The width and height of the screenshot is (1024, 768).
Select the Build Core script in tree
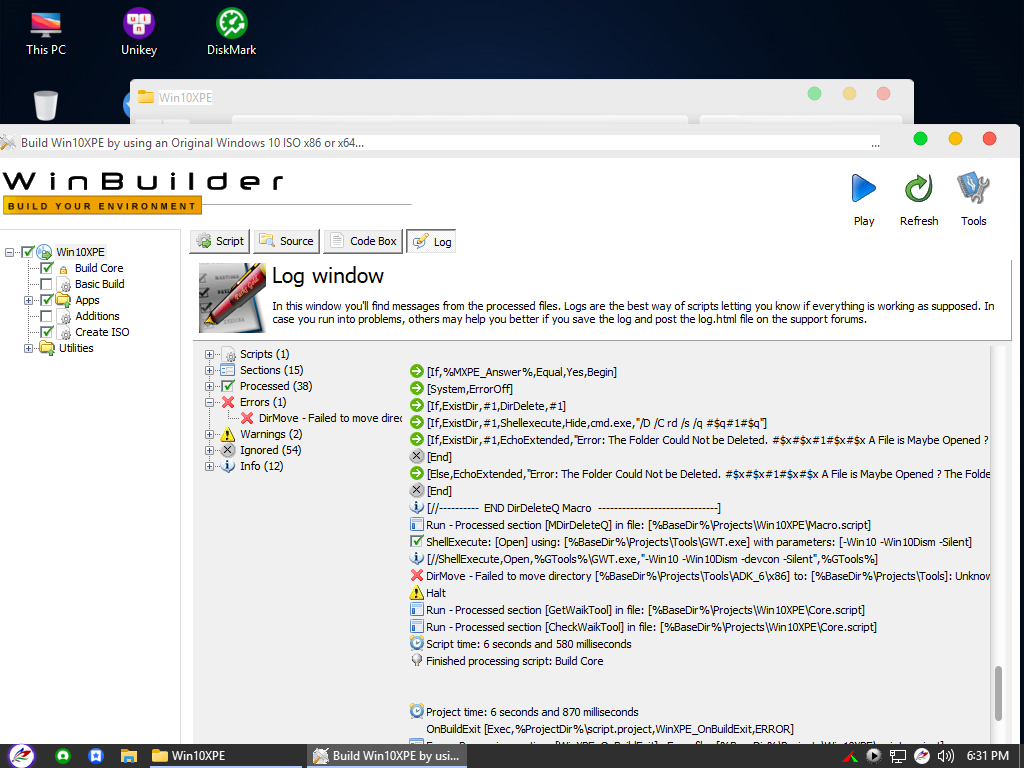point(99,268)
